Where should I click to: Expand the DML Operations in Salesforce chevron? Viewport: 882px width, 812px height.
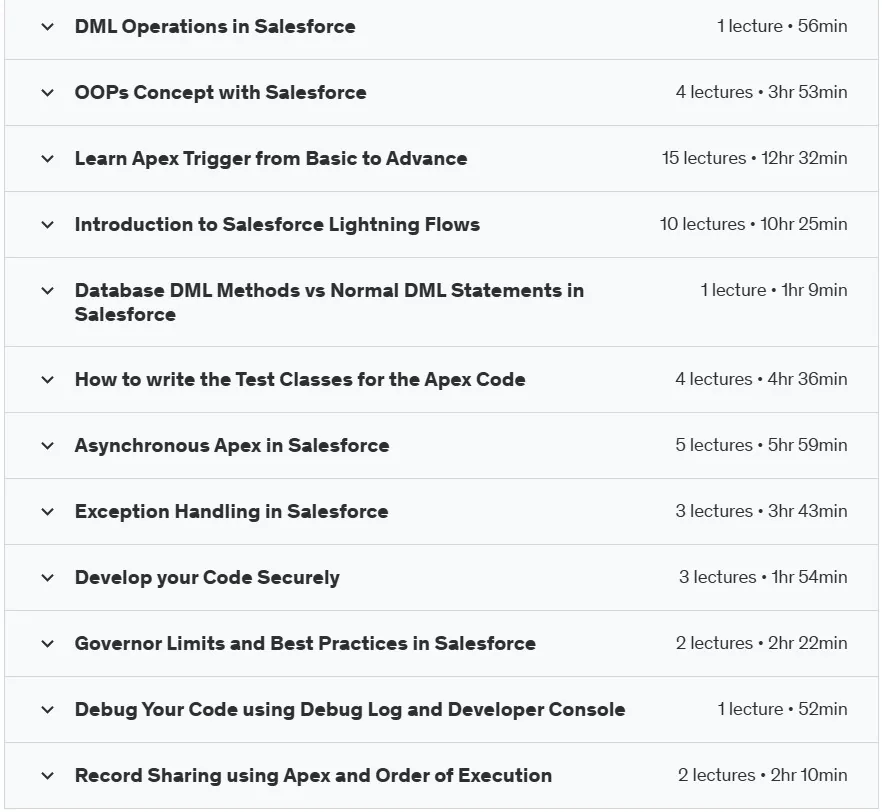tap(48, 26)
